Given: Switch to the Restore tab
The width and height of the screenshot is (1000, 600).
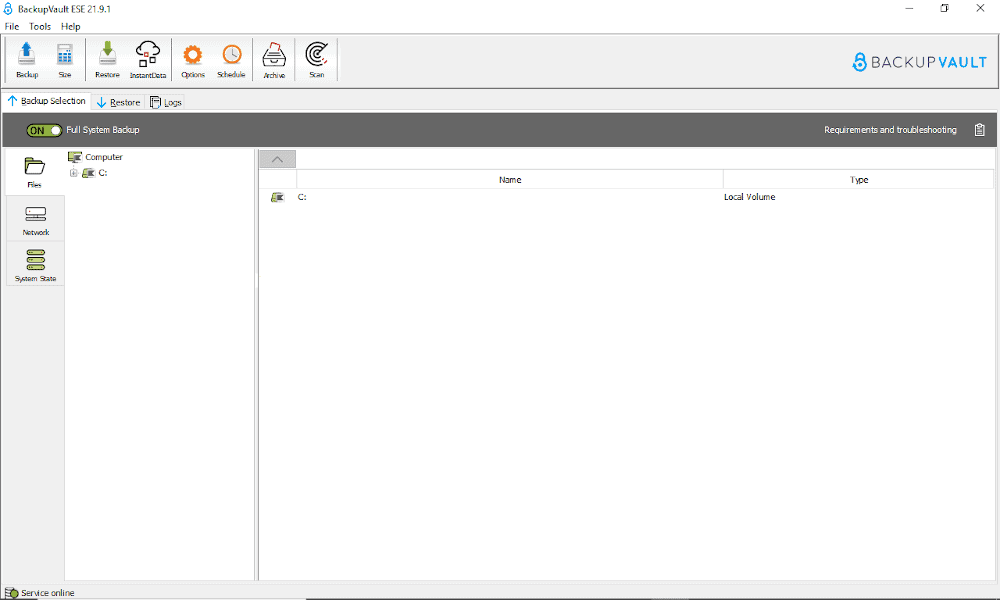Looking at the screenshot, I should coord(119,102).
